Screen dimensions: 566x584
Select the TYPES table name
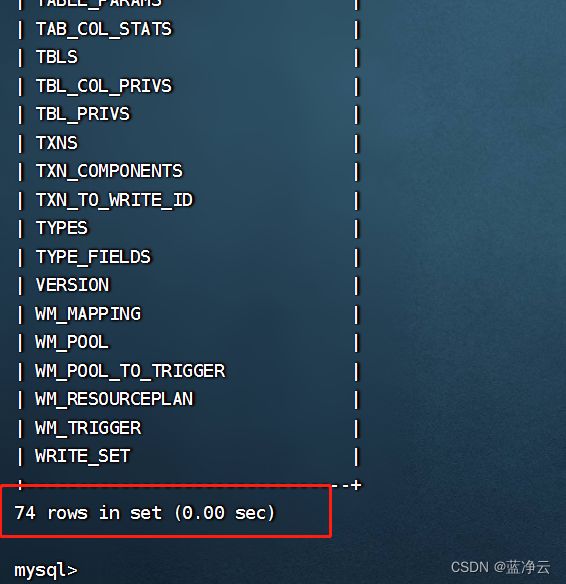tap(62, 228)
